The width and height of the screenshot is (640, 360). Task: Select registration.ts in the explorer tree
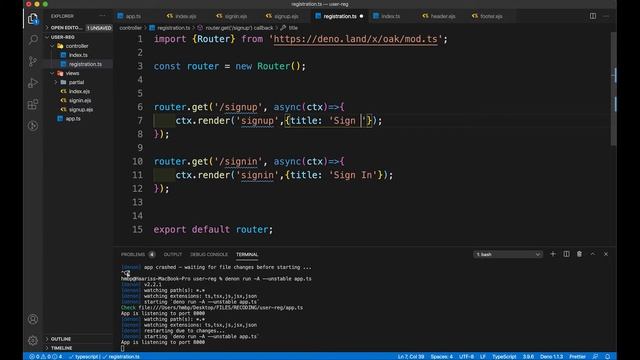click(85, 64)
